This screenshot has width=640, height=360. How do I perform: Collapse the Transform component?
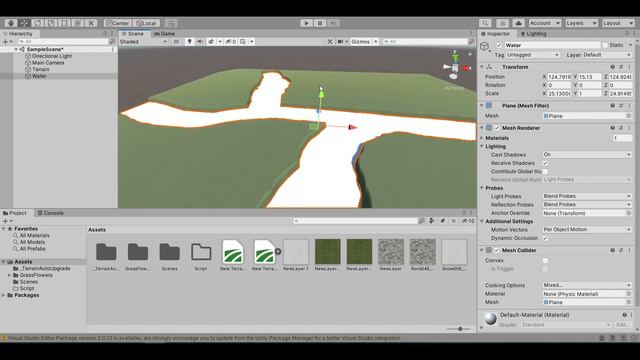pos(482,67)
